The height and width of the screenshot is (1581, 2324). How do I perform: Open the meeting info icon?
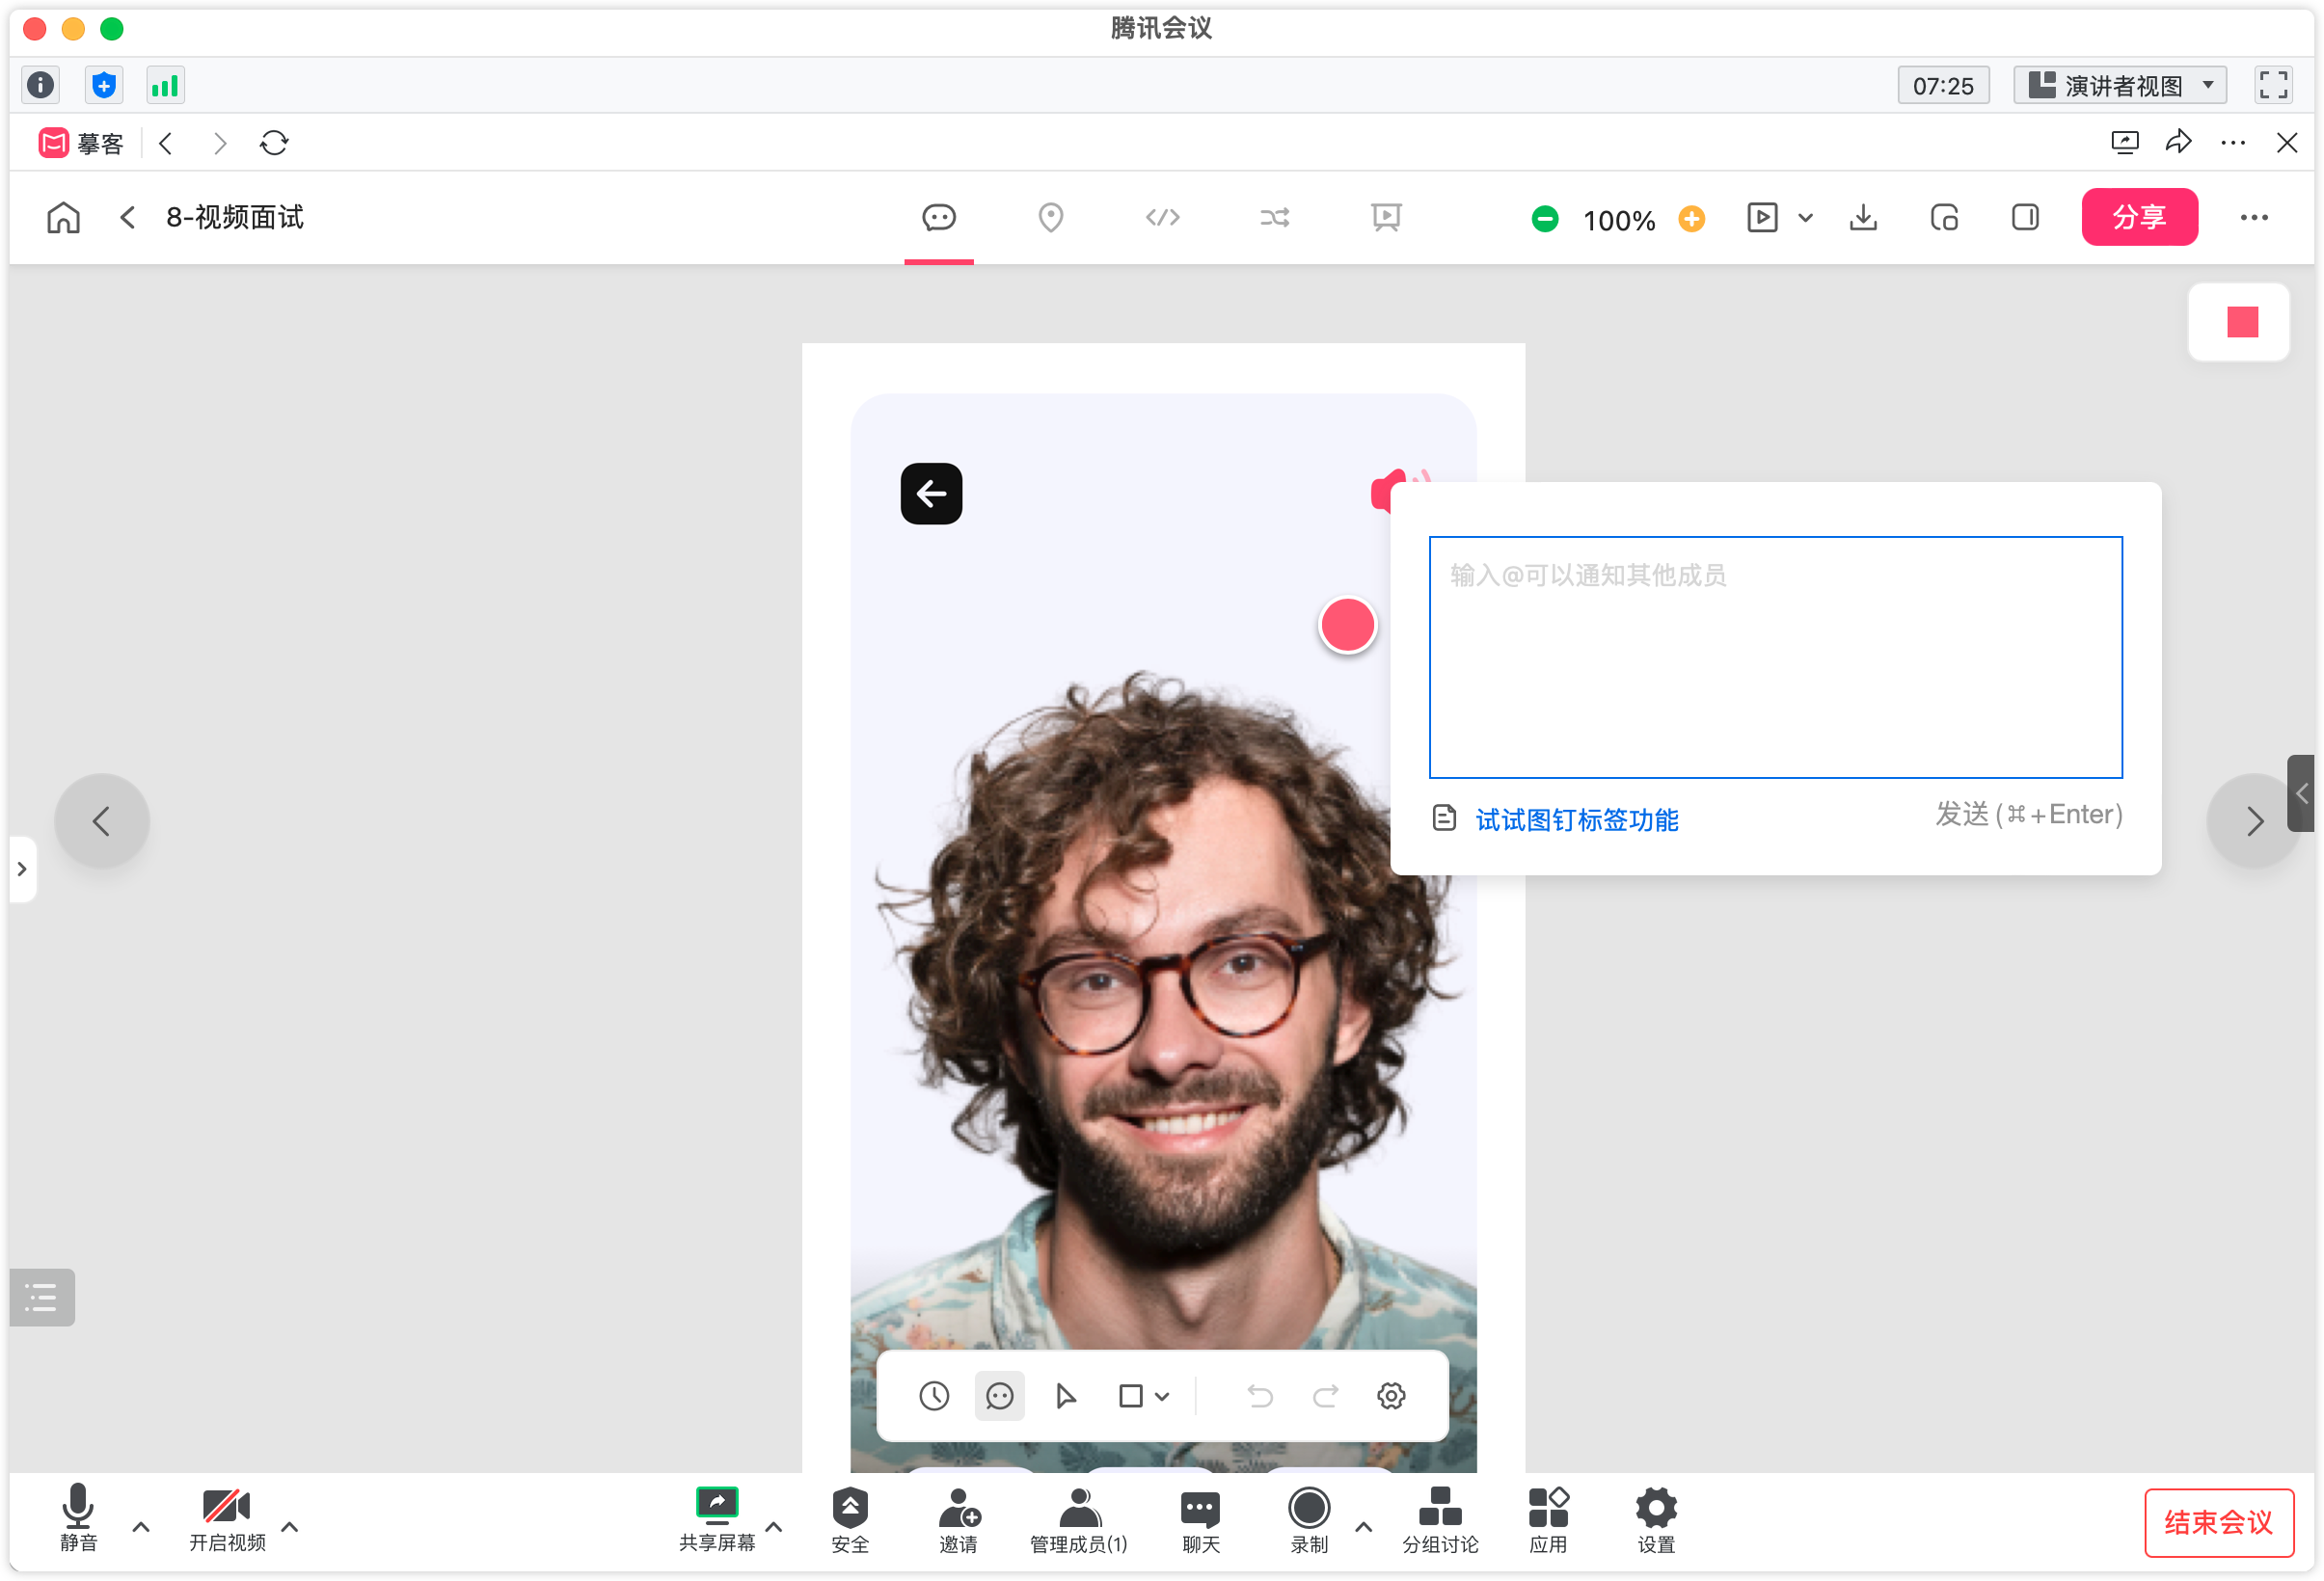pyautogui.click(x=41, y=85)
